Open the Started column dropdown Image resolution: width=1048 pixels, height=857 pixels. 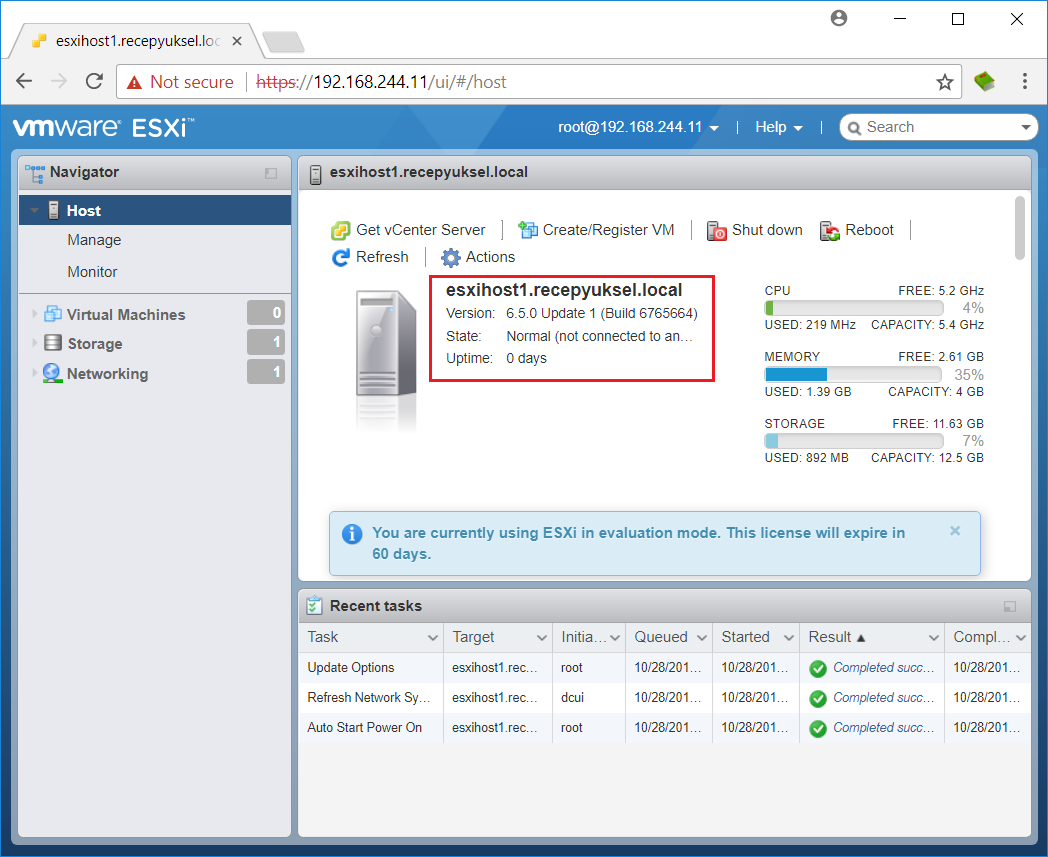tap(789, 638)
